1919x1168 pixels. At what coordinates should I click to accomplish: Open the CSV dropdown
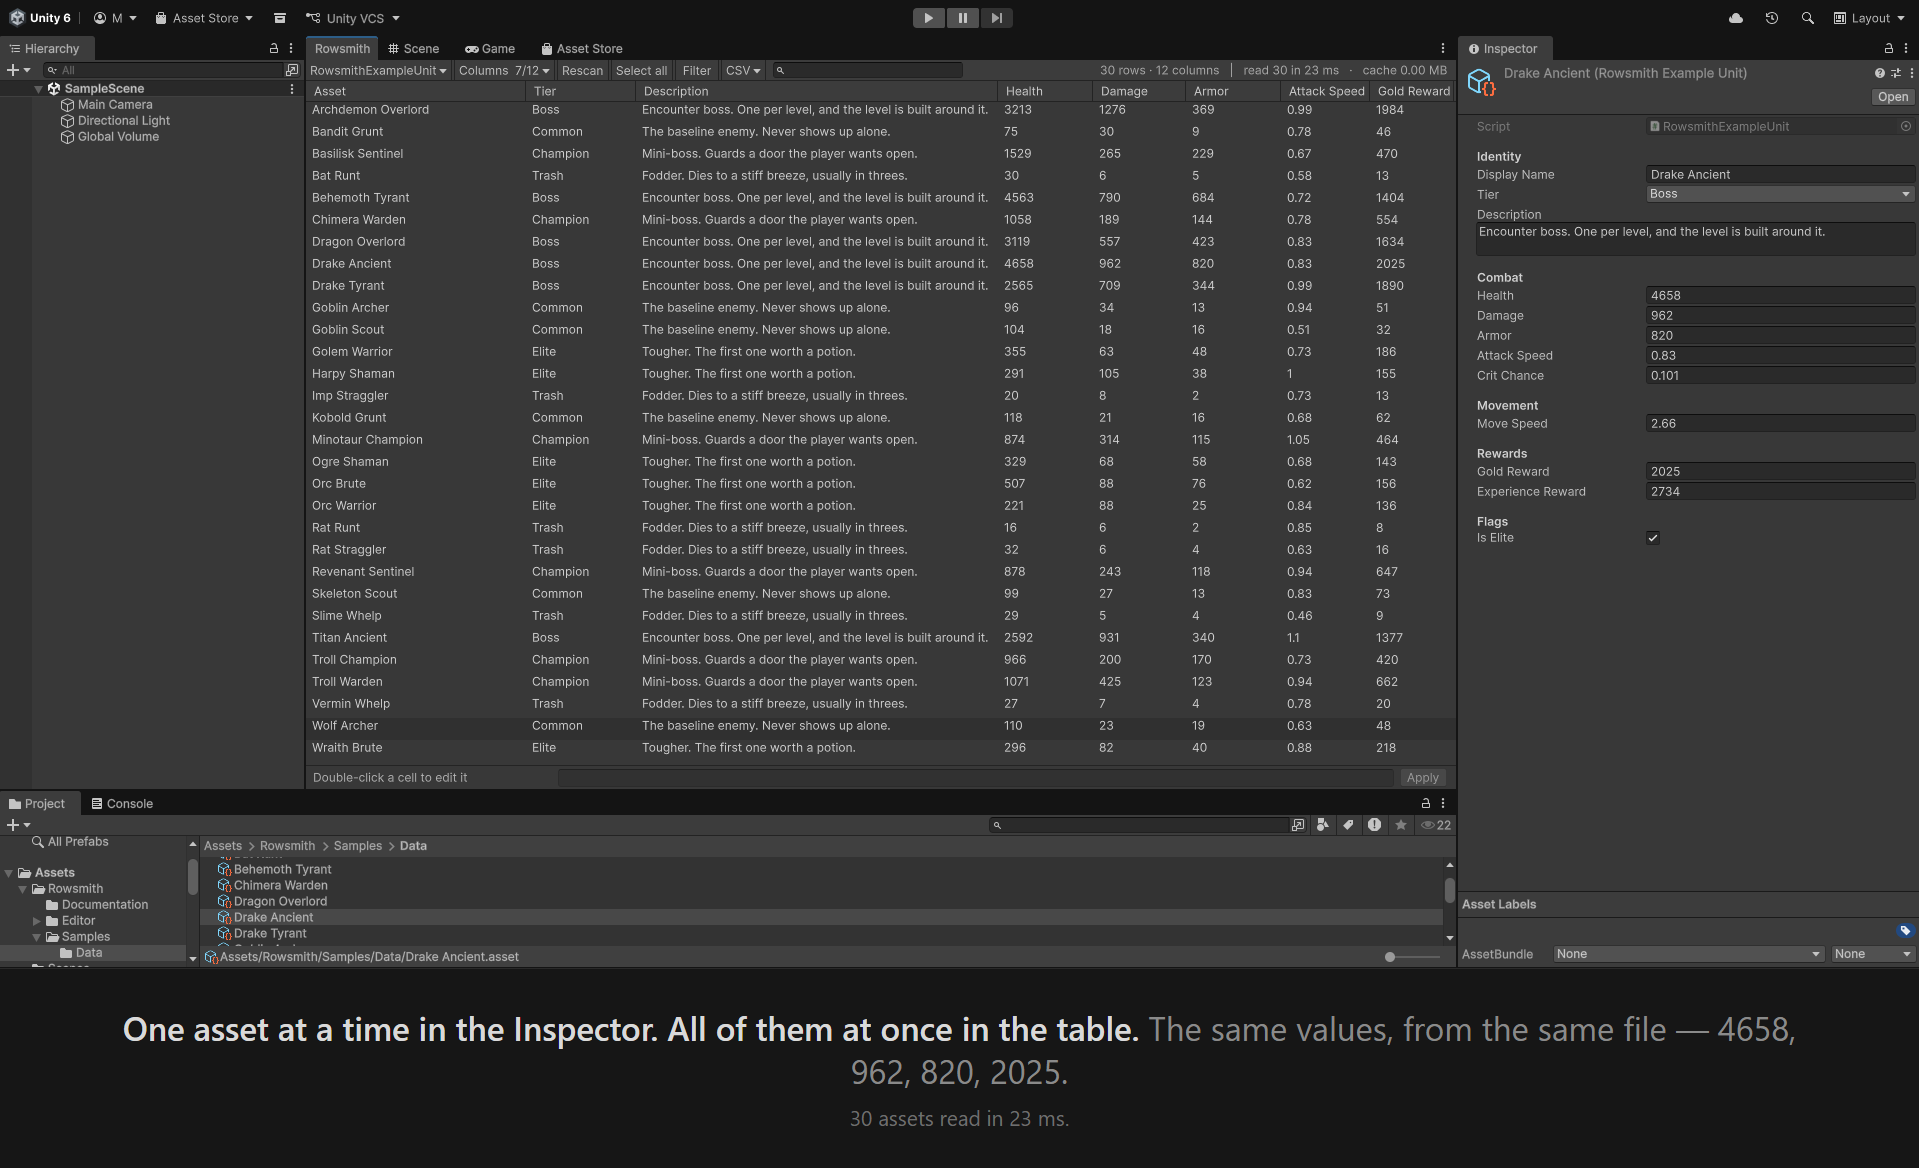743,70
